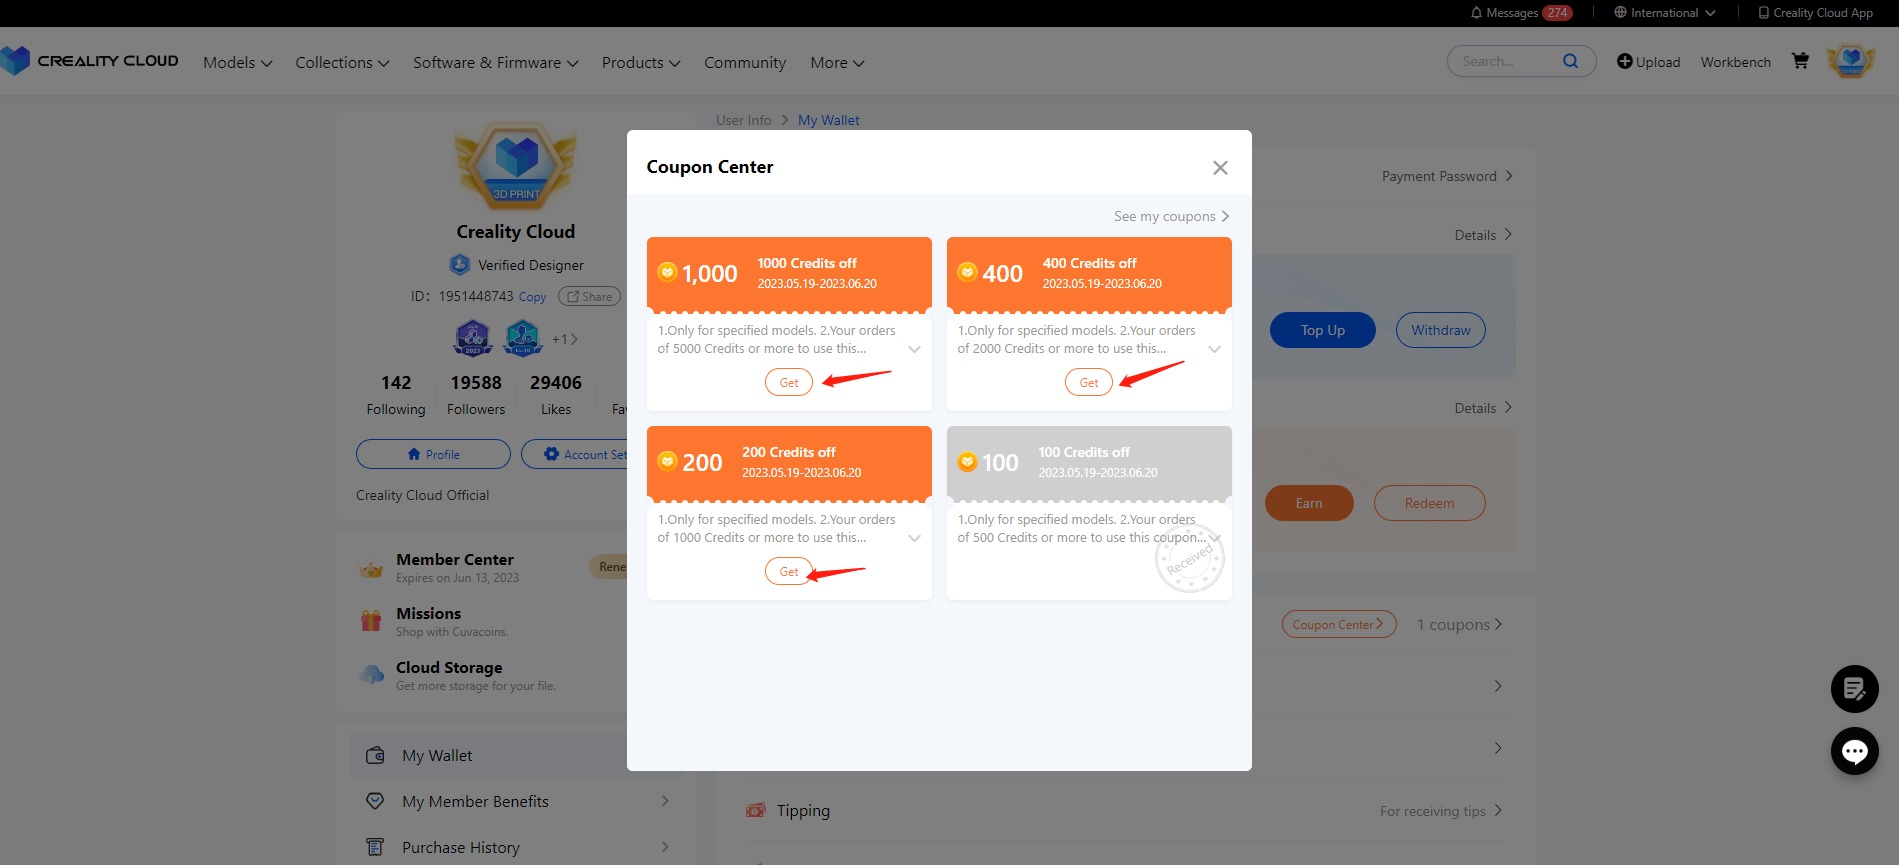This screenshot has height=865, width=1899.
Task: Open the Workbench link
Action: [1735, 62]
